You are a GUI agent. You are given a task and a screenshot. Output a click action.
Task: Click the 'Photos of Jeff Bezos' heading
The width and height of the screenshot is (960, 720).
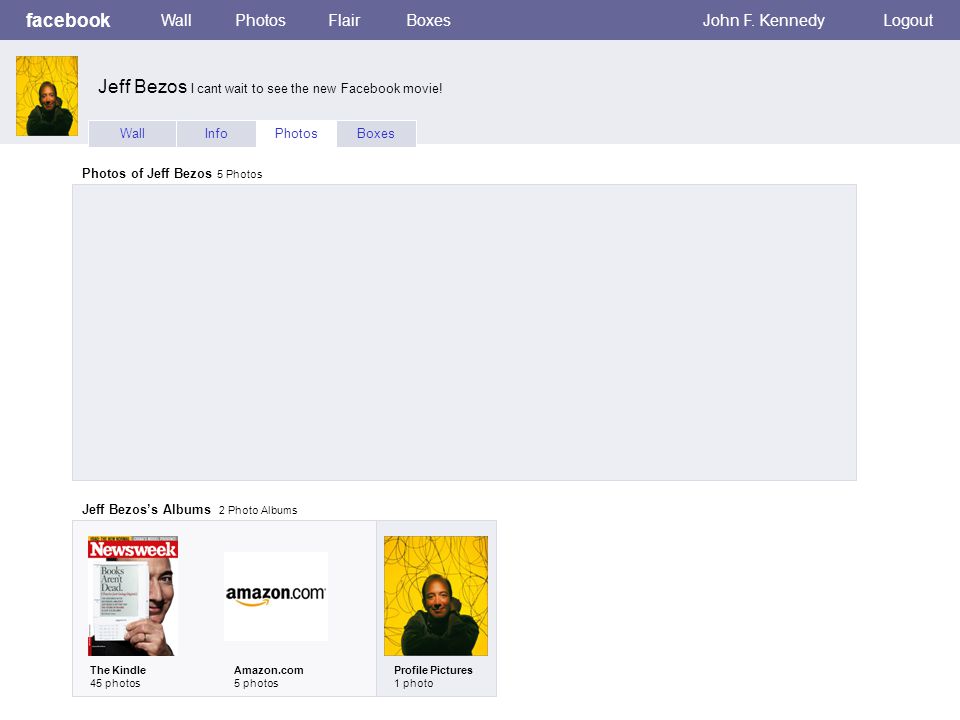(x=147, y=173)
